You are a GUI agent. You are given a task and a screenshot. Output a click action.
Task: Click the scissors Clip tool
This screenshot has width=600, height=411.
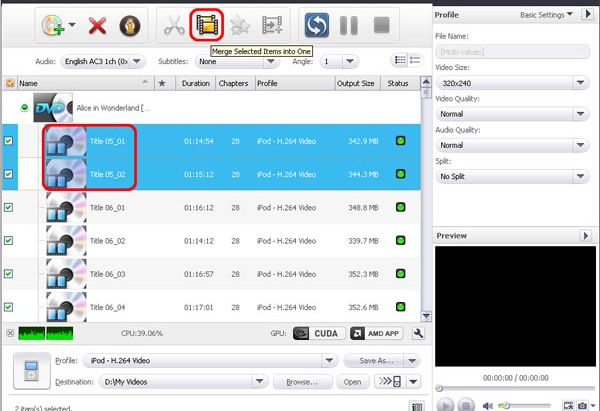pos(174,26)
